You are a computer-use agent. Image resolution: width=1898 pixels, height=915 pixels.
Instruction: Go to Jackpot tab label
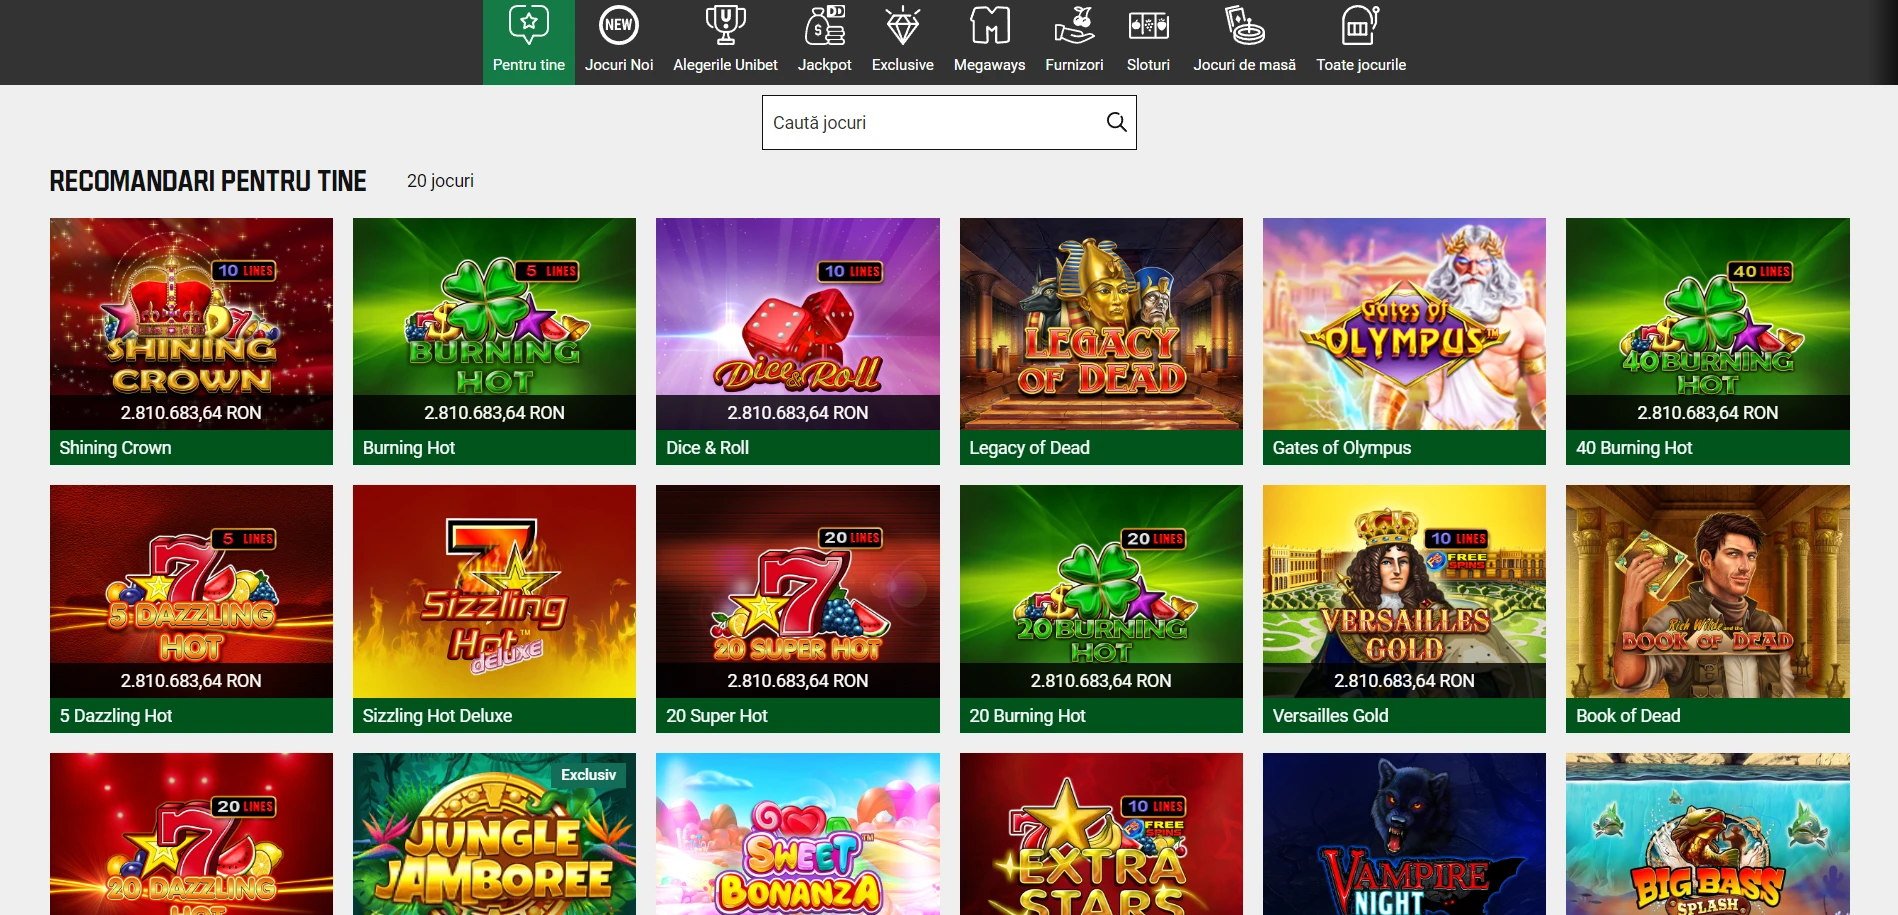click(825, 65)
